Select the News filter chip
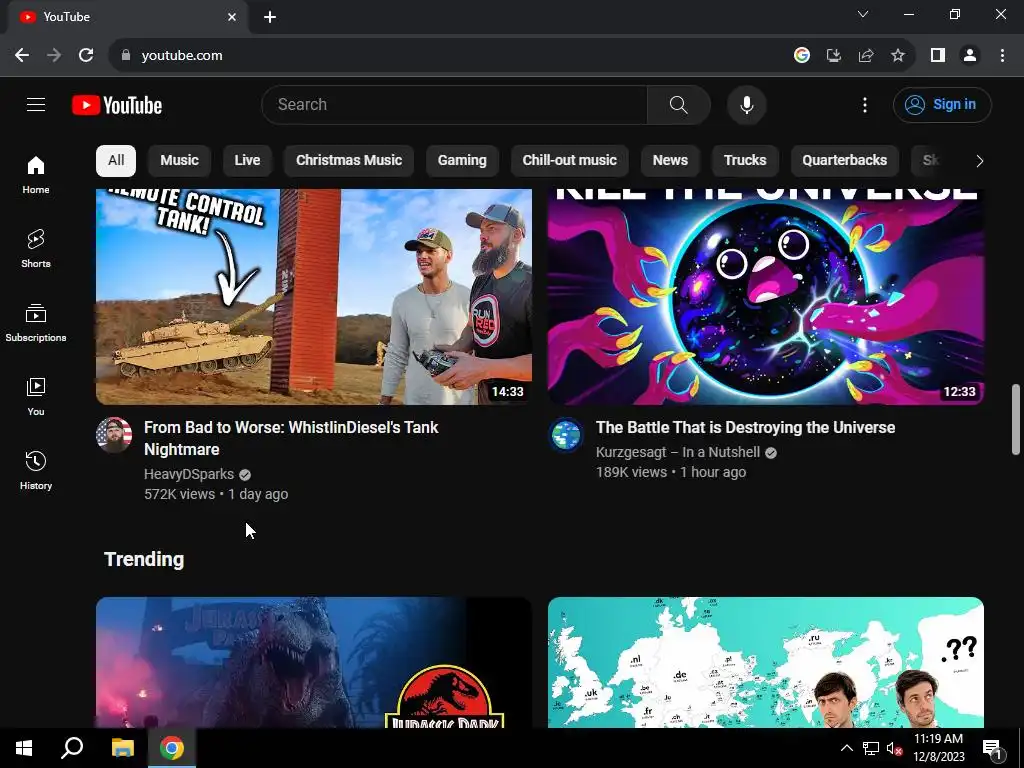This screenshot has width=1024, height=768. [670, 161]
